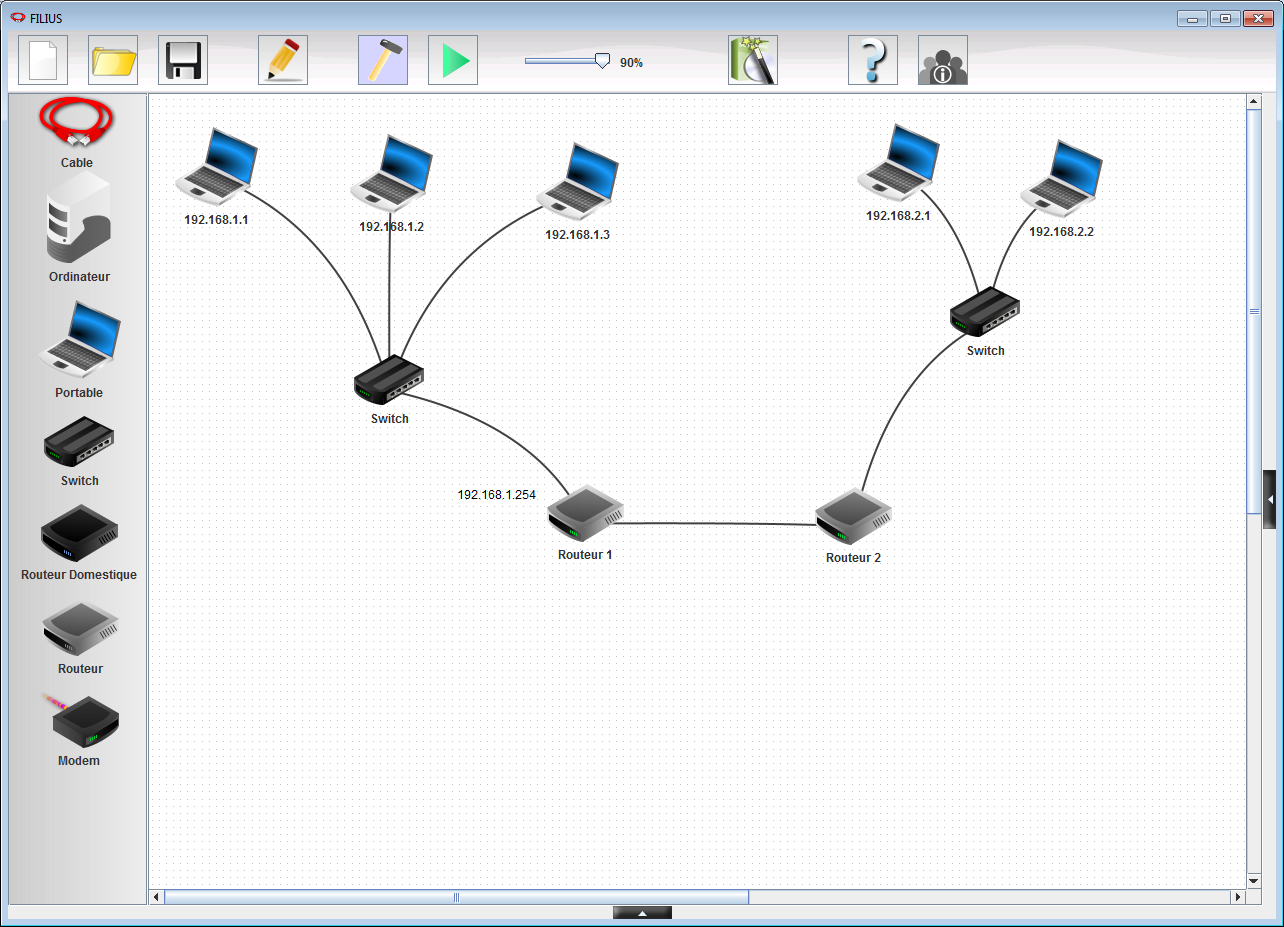Select laptop 192.168.2.2 on canvas
Image resolution: width=1284 pixels, height=927 pixels.
(1061, 178)
